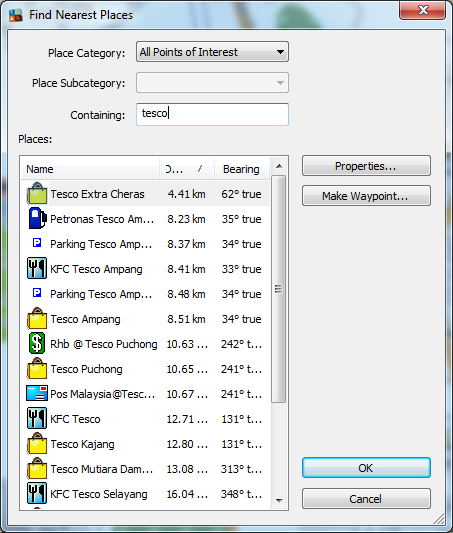Click the fuel pump icon for Petronas Tesco

(x=37, y=219)
